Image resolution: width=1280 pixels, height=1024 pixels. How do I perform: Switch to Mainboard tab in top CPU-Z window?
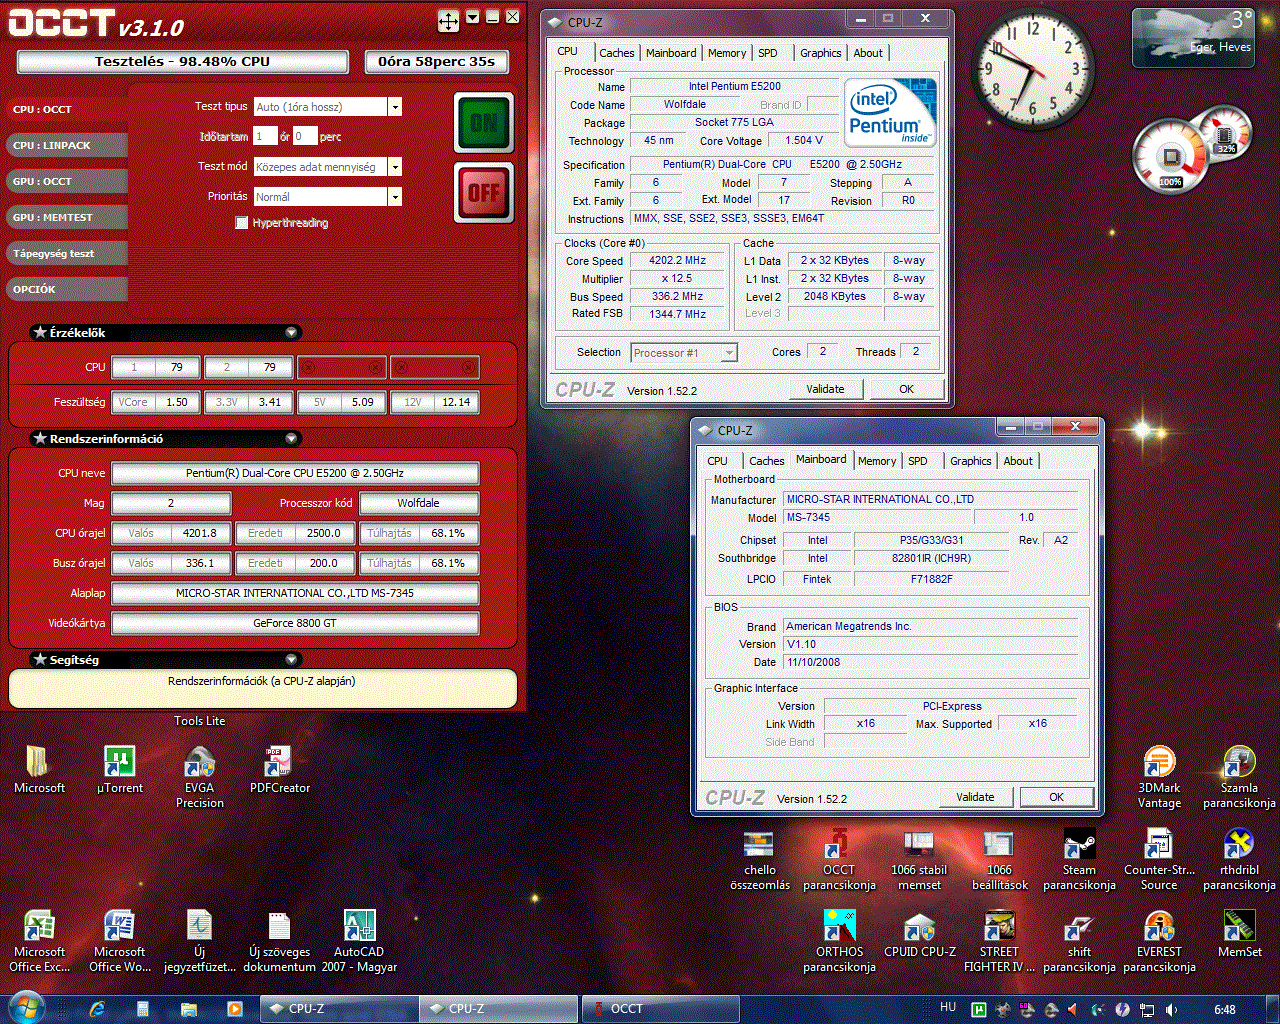coord(671,53)
